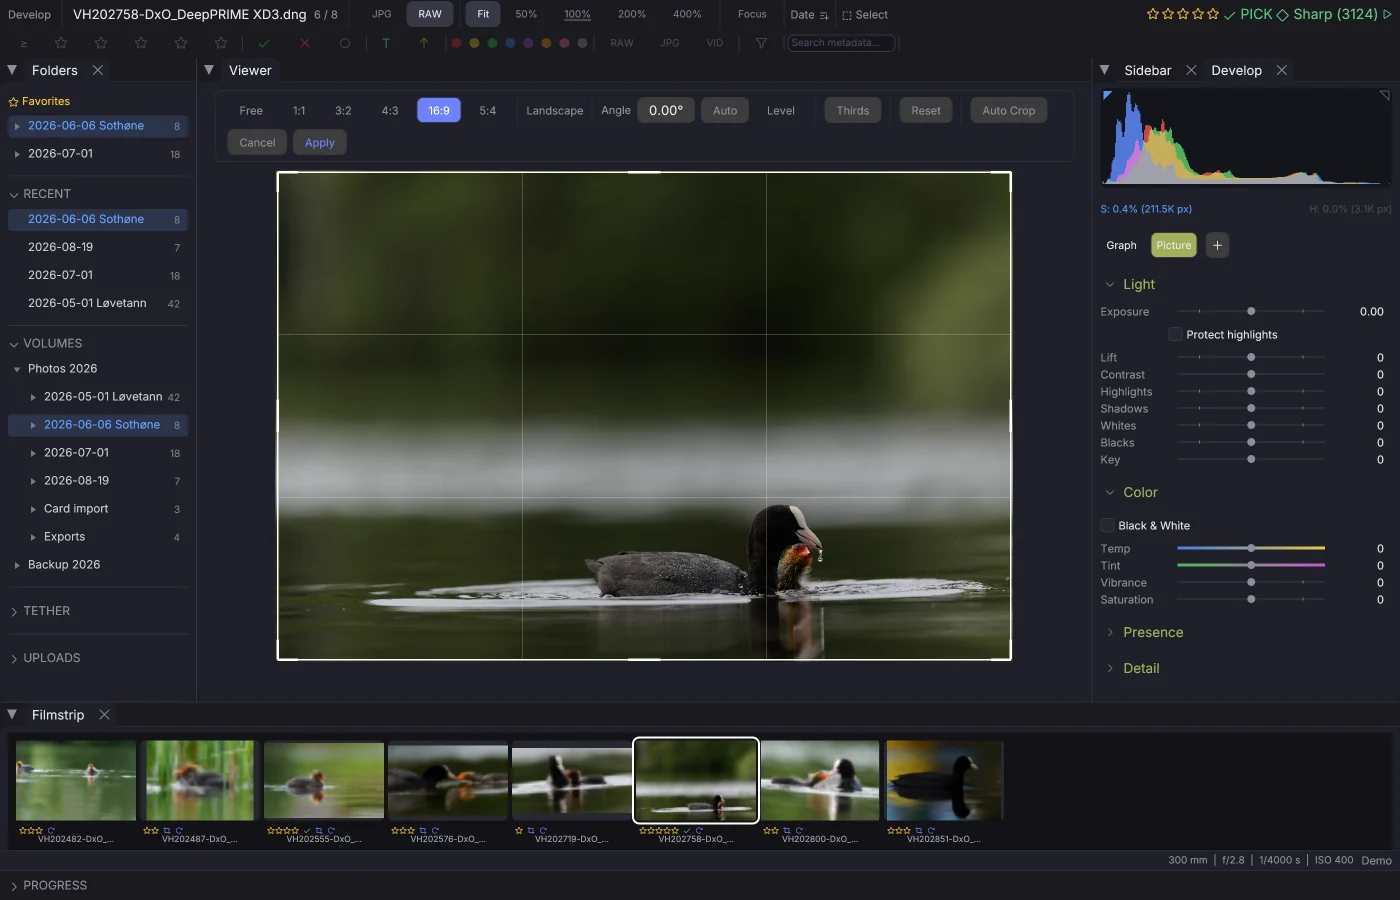
Task: Toggle JPG display mode in top bar
Action: point(382,14)
